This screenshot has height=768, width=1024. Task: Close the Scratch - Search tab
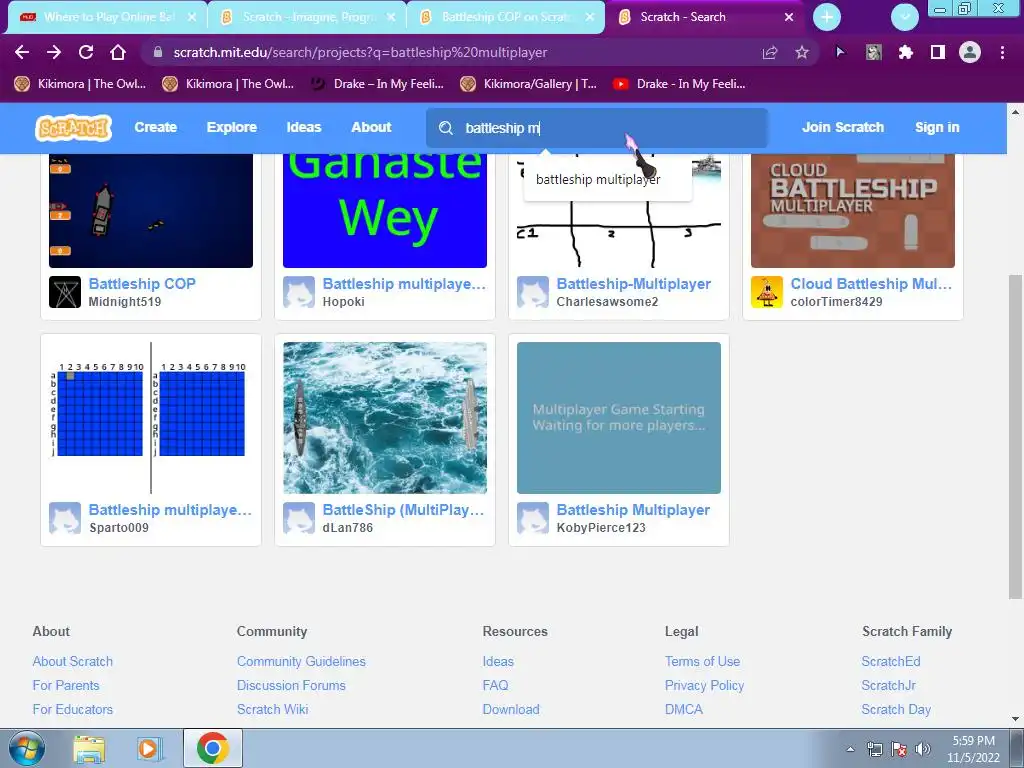pos(788,17)
